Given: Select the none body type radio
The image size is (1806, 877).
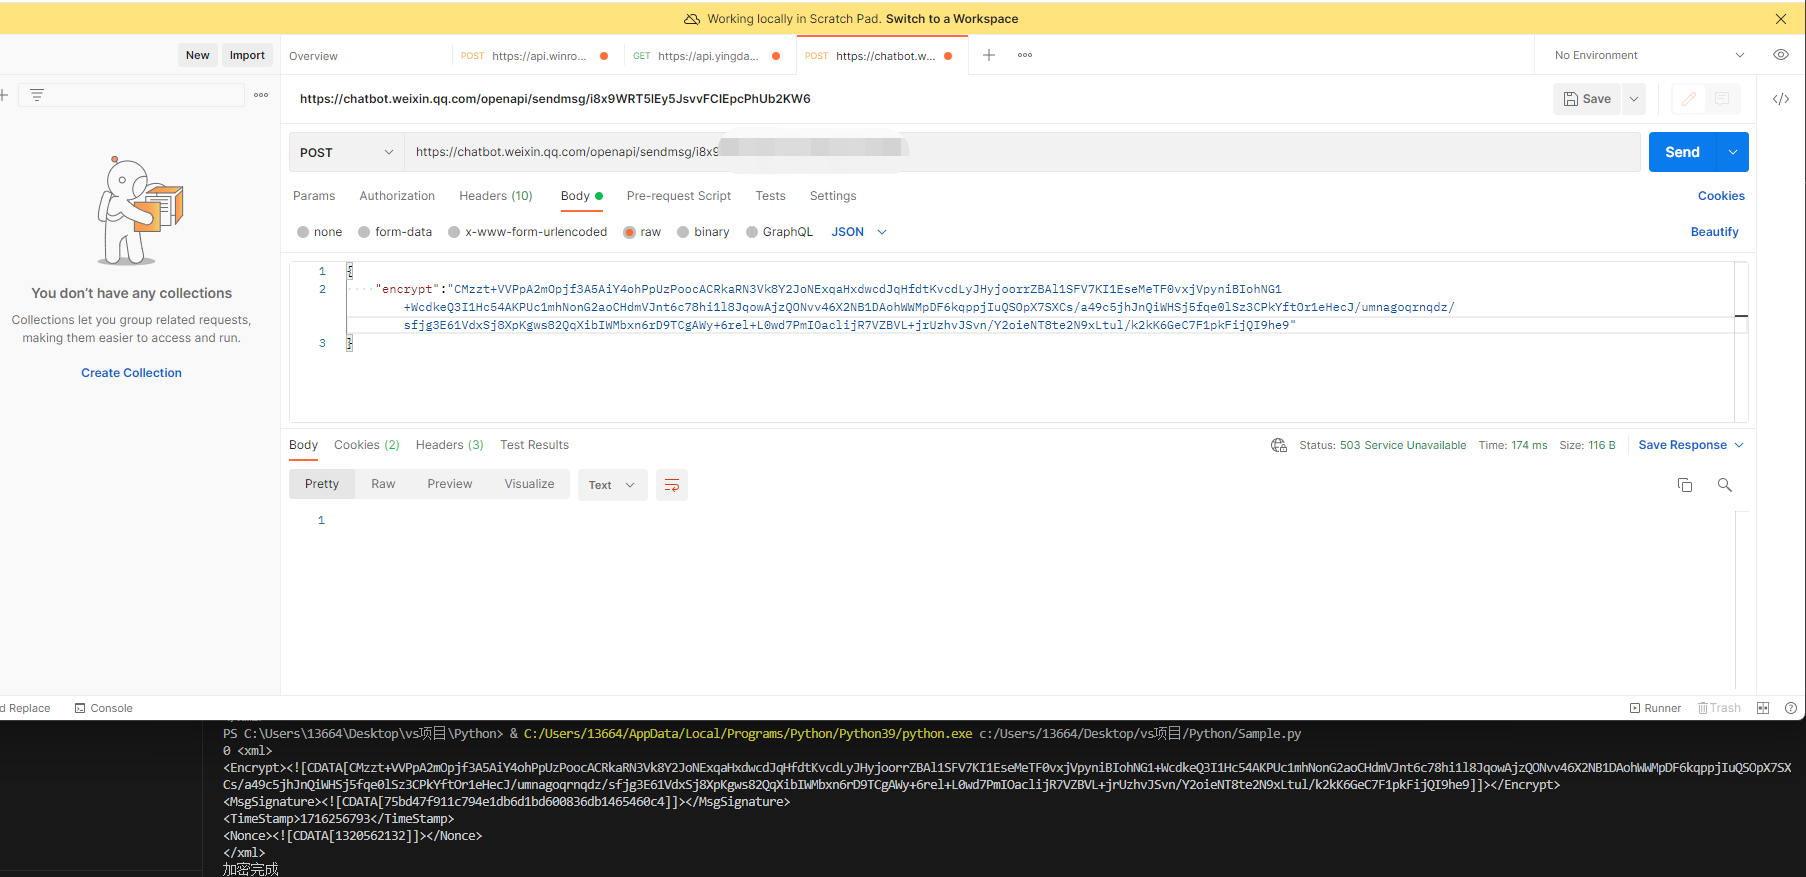Looking at the screenshot, I should point(303,232).
